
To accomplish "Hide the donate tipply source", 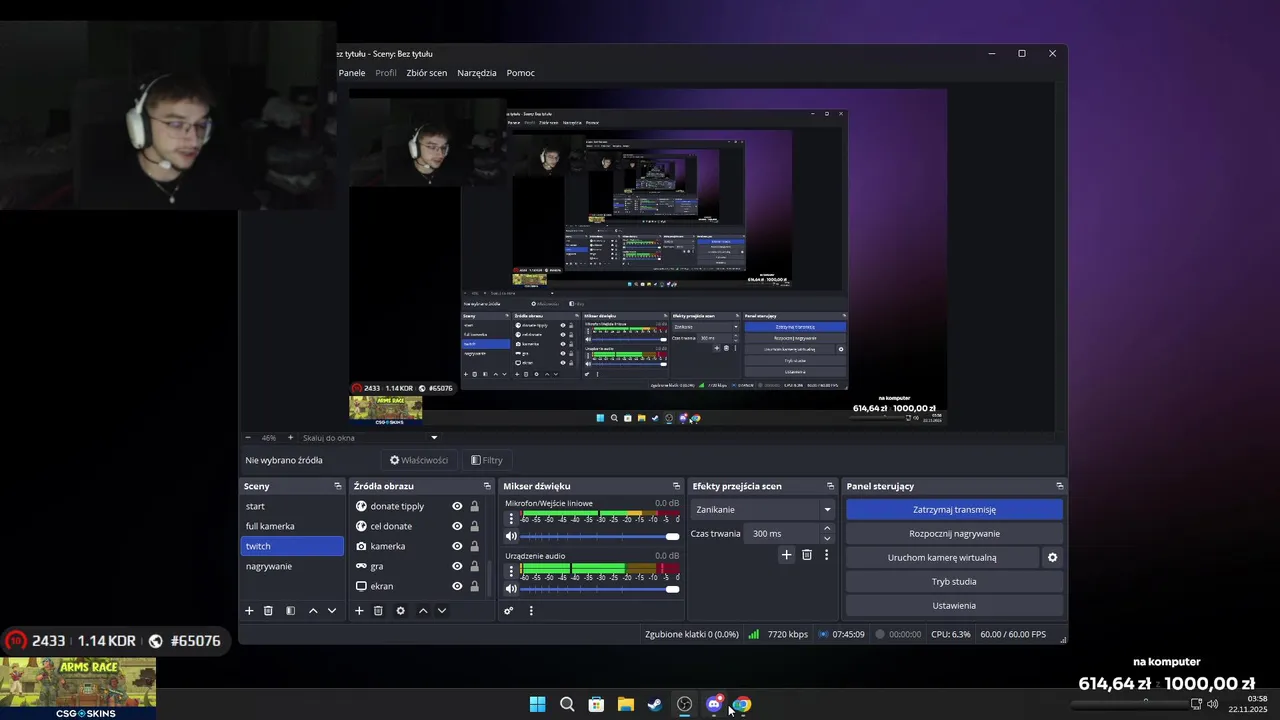I will point(457,506).
